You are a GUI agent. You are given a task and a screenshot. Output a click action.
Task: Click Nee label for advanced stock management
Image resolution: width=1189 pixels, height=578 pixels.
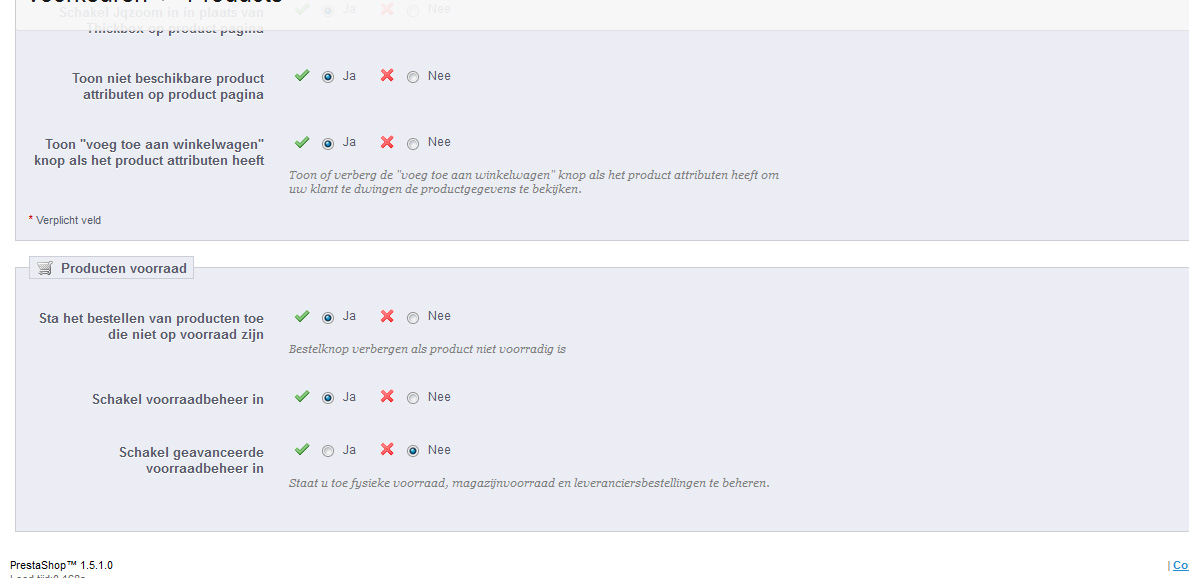(439, 450)
